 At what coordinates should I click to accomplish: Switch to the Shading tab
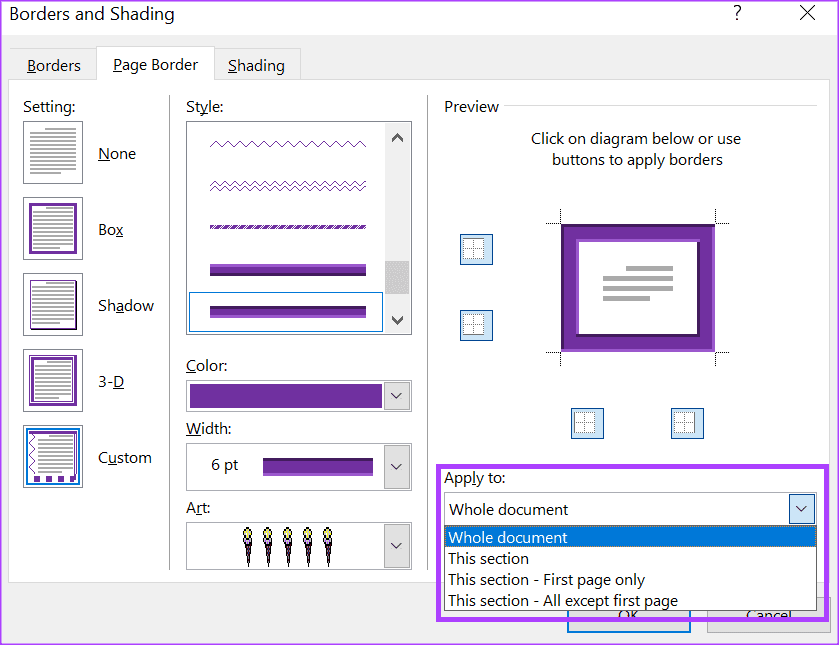point(256,66)
